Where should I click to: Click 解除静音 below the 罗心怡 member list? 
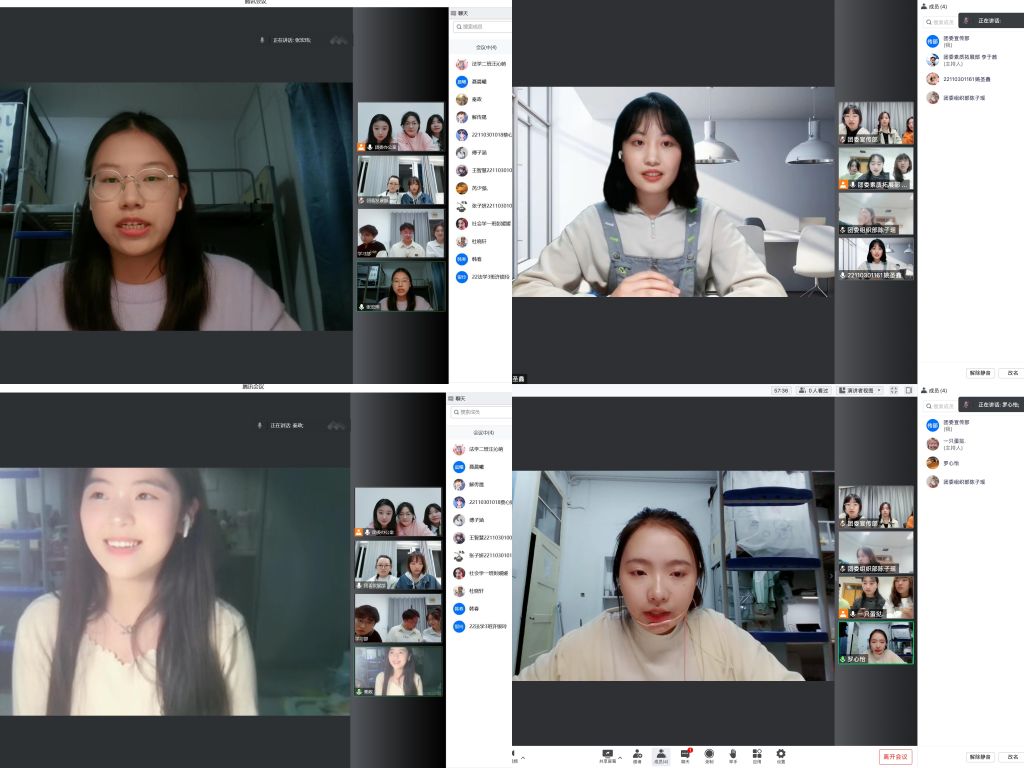(980, 757)
